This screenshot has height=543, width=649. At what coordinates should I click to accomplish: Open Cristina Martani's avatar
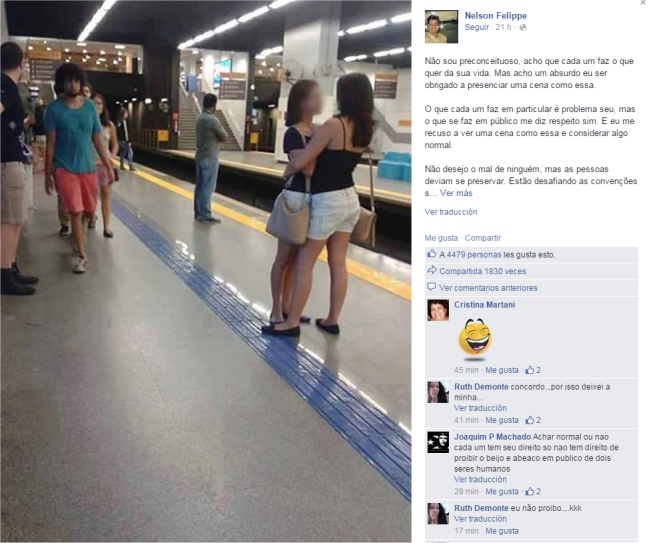click(438, 310)
